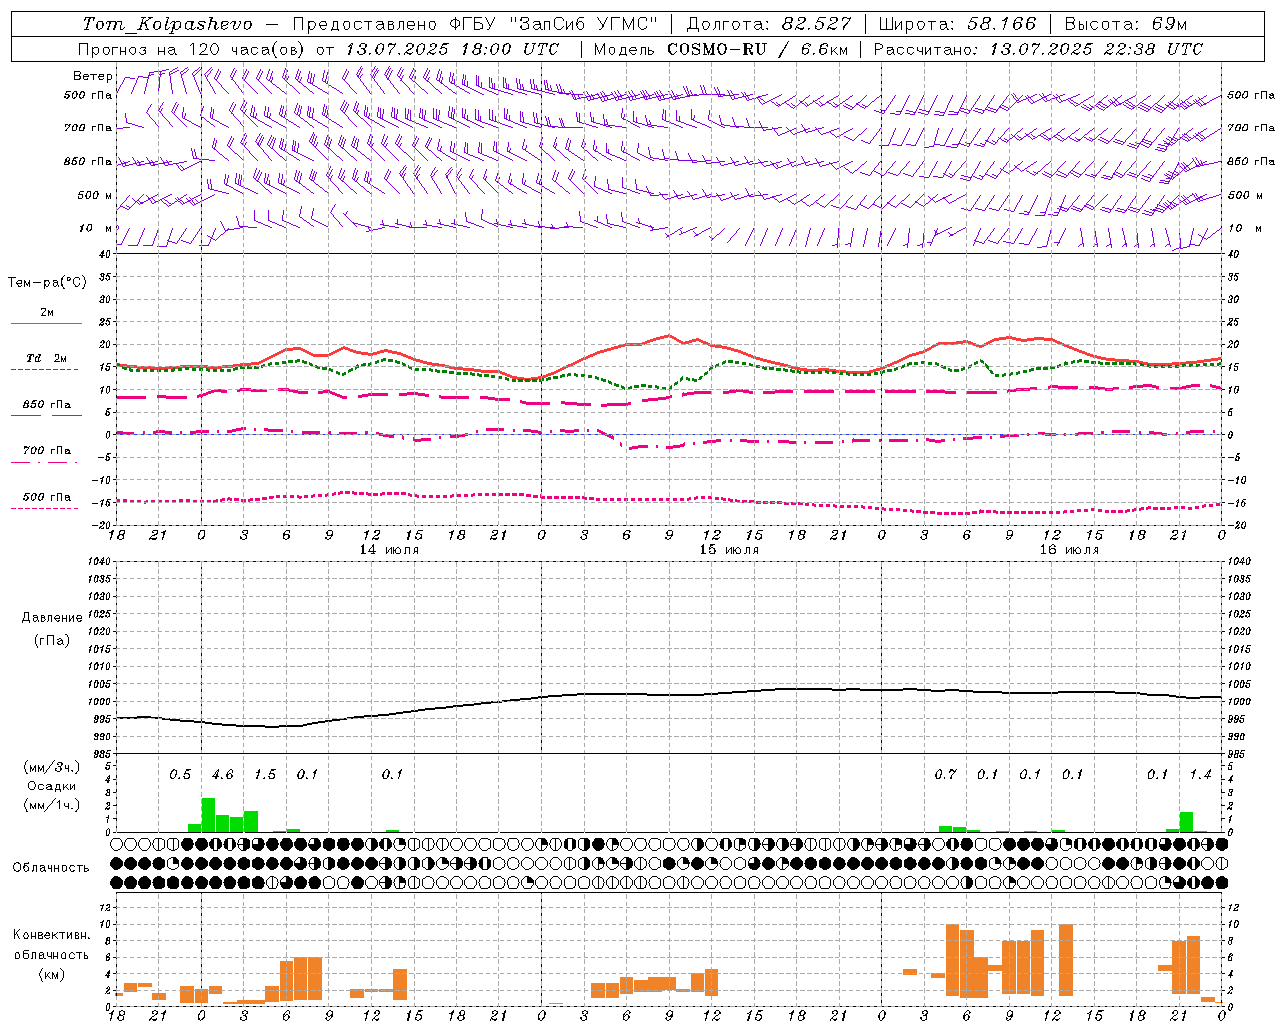Click the latitude value Широта: 58.166
The height and width of the screenshot is (1024, 1280).
958,24
